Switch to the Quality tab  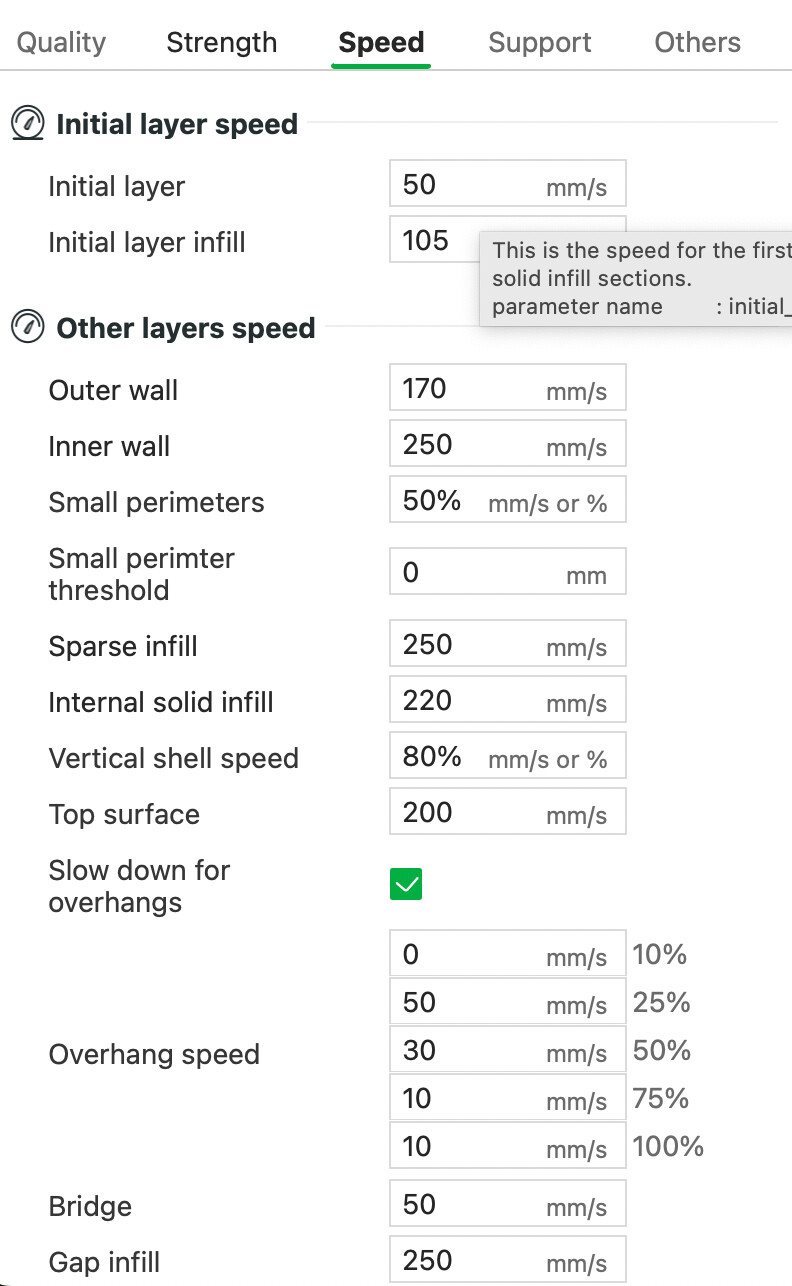pyautogui.click(x=61, y=42)
